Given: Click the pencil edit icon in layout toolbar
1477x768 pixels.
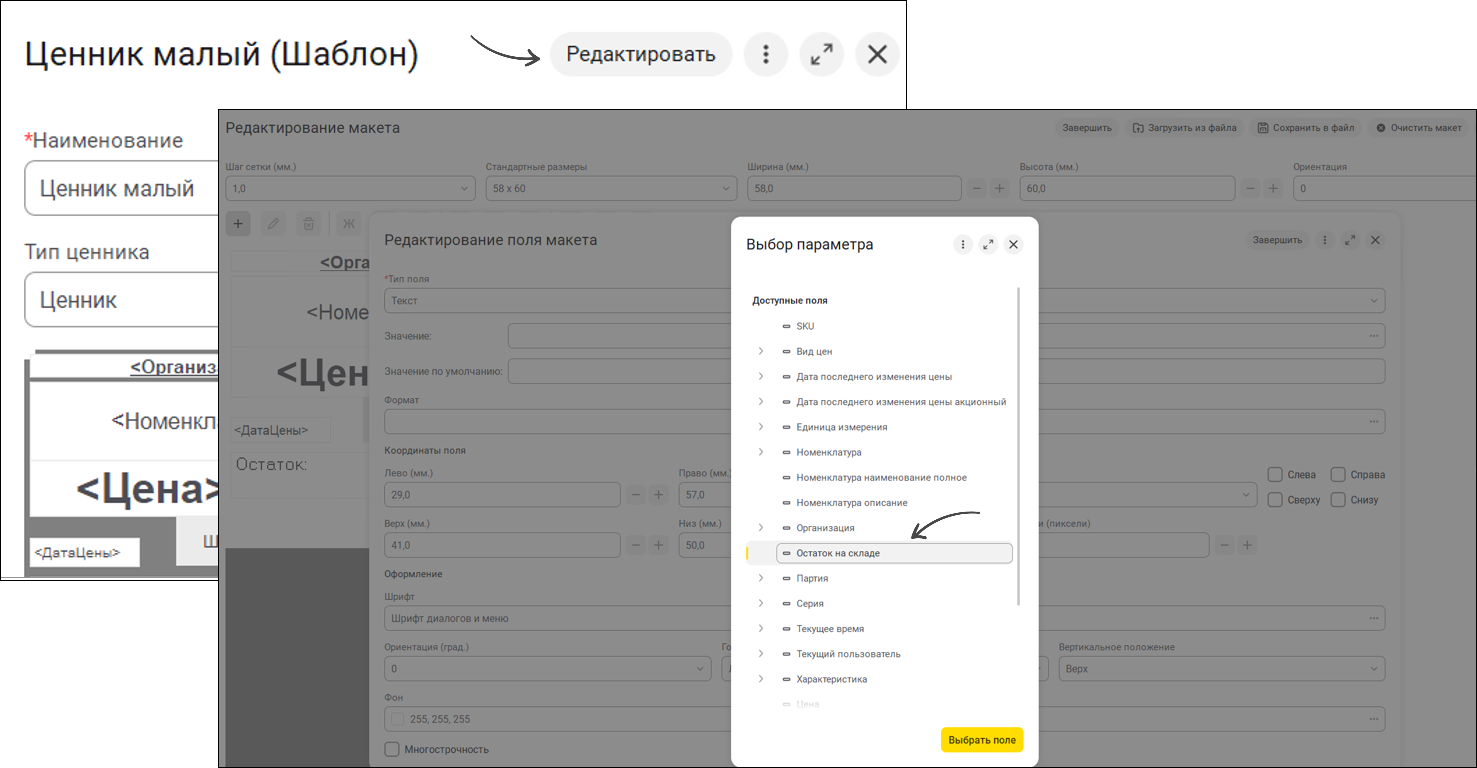Looking at the screenshot, I should (x=273, y=224).
